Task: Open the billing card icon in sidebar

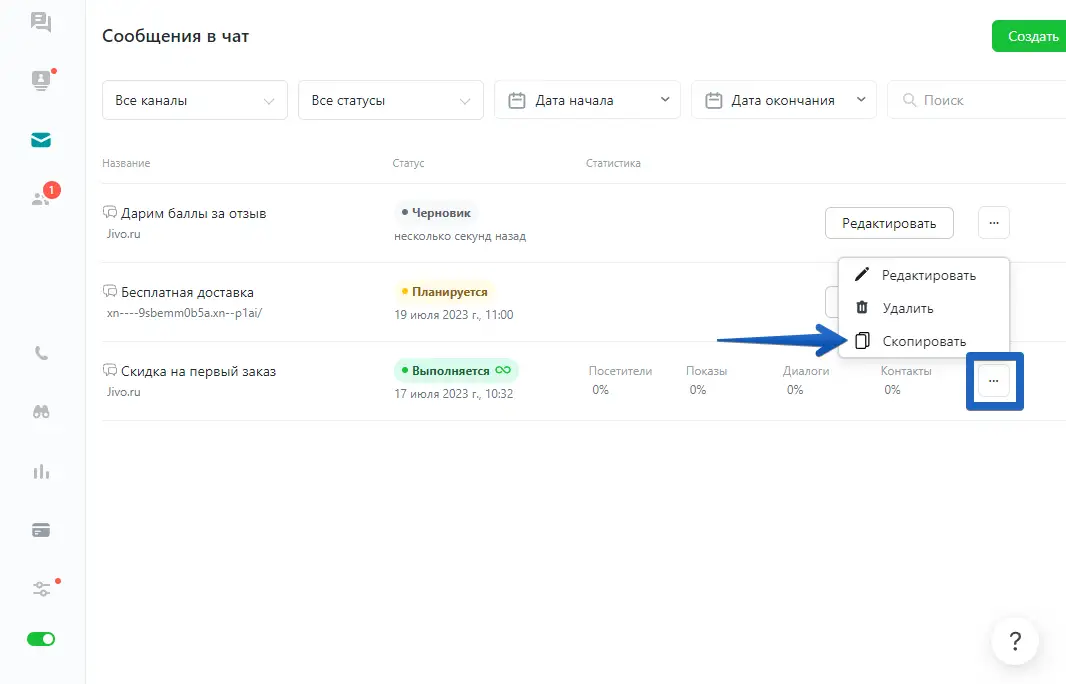Action: tap(41, 530)
